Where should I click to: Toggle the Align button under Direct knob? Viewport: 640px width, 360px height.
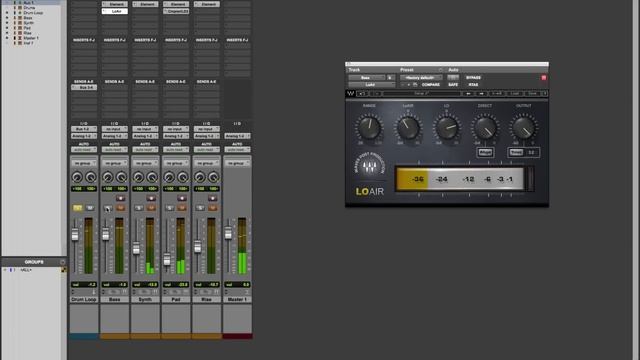point(485,152)
